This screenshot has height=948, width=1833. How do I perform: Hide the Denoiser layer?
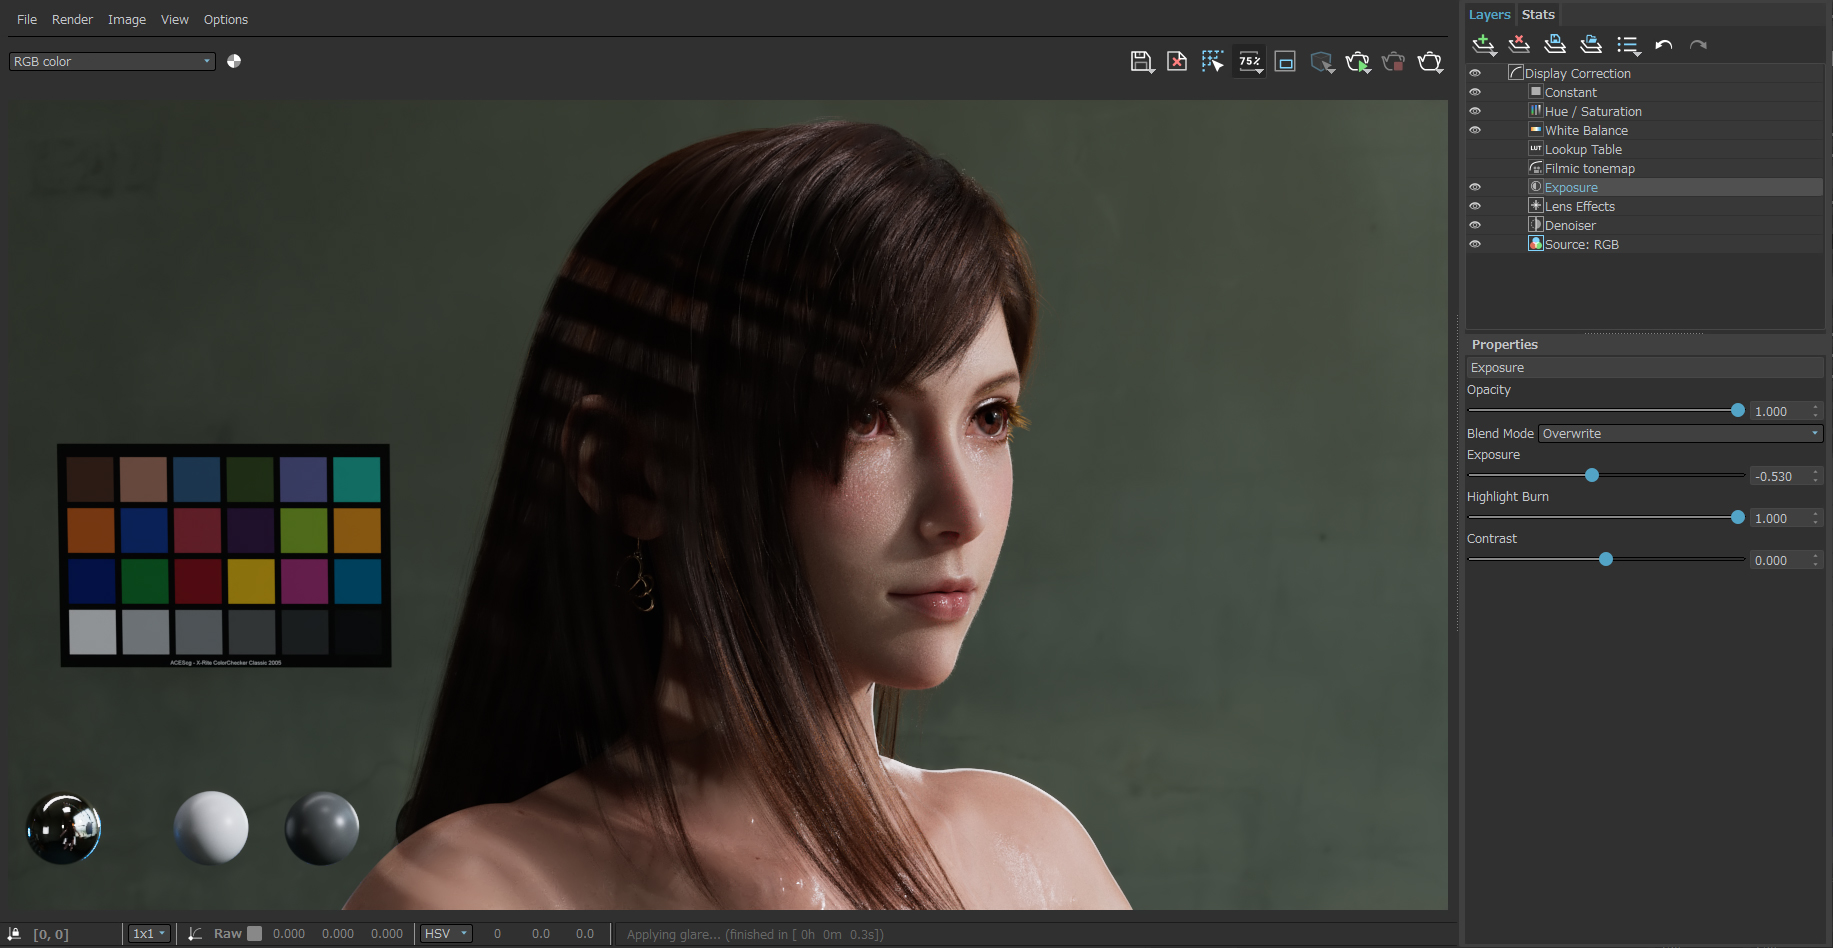pyautogui.click(x=1475, y=225)
